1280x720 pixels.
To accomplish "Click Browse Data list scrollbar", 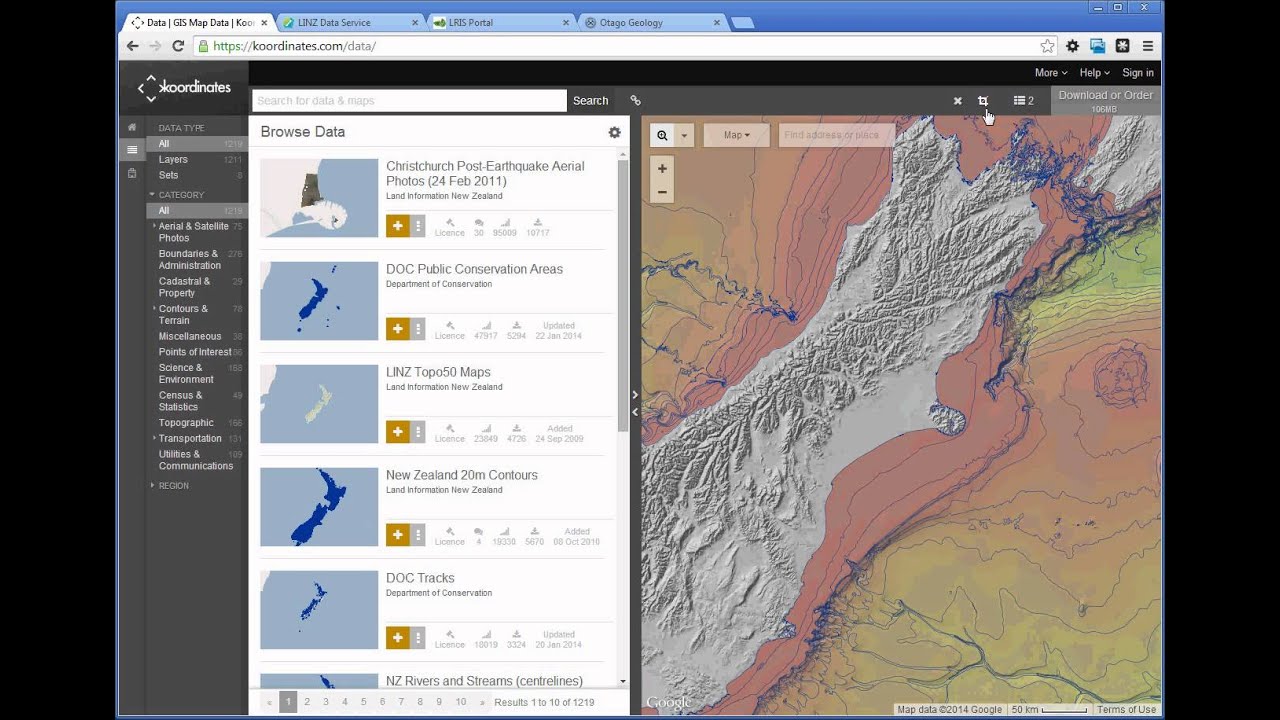I will [x=623, y=296].
